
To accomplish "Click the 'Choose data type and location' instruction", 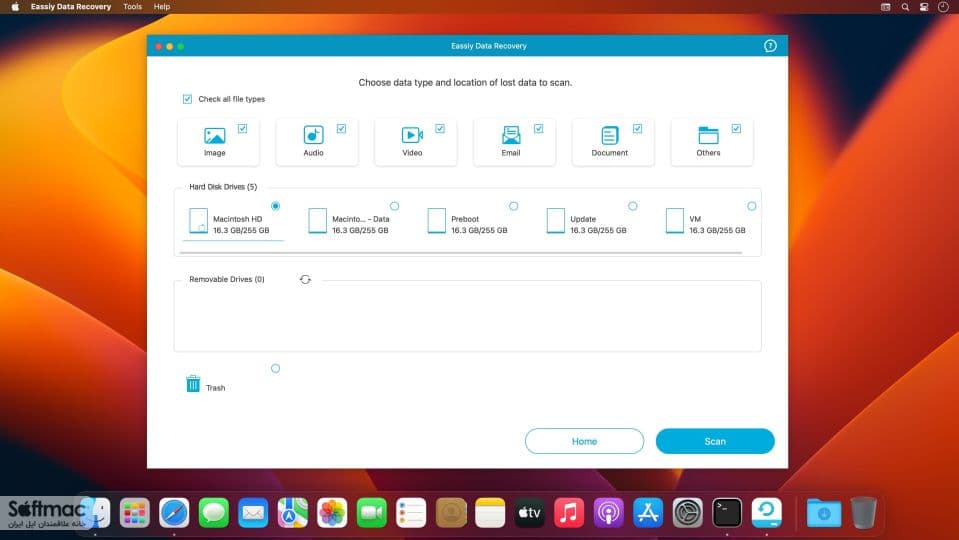I will [x=465, y=83].
